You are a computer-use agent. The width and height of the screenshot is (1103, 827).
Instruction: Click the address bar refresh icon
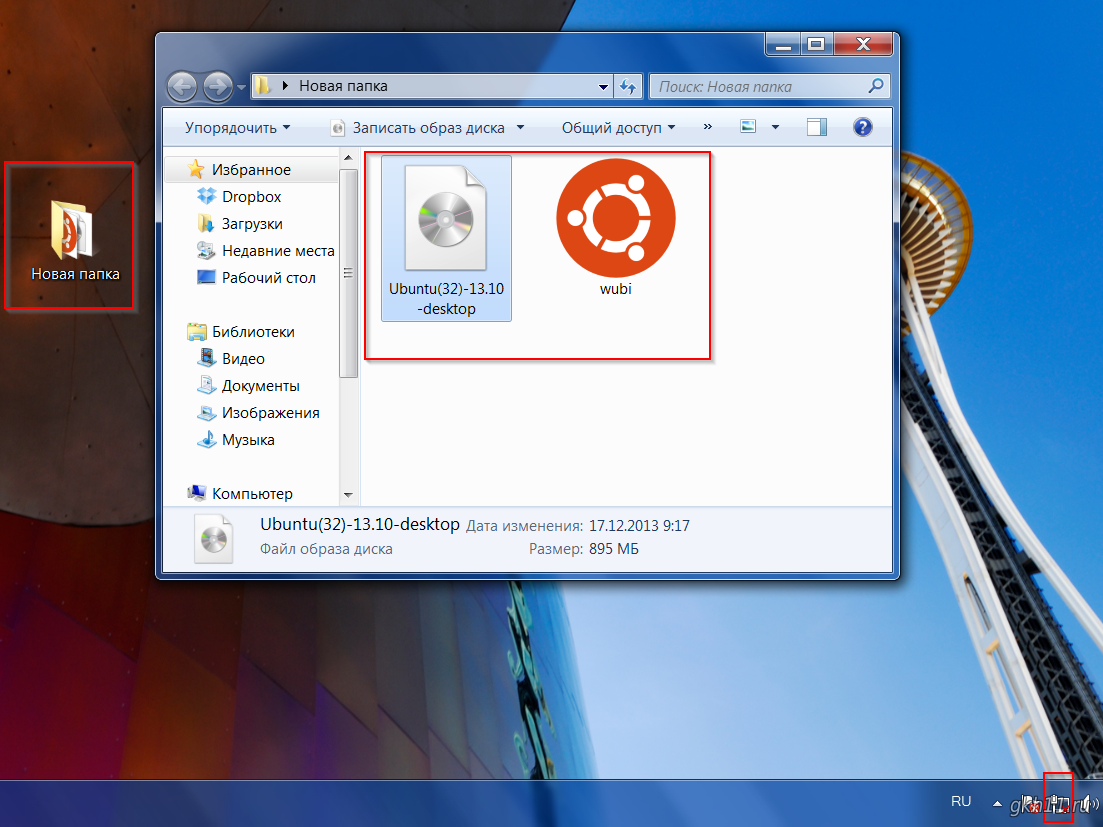pos(628,87)
